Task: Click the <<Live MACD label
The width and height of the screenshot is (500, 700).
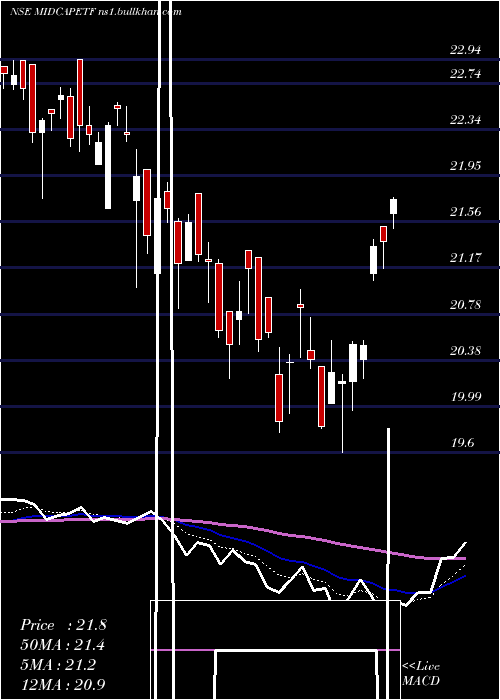Action: click(421, 673)
